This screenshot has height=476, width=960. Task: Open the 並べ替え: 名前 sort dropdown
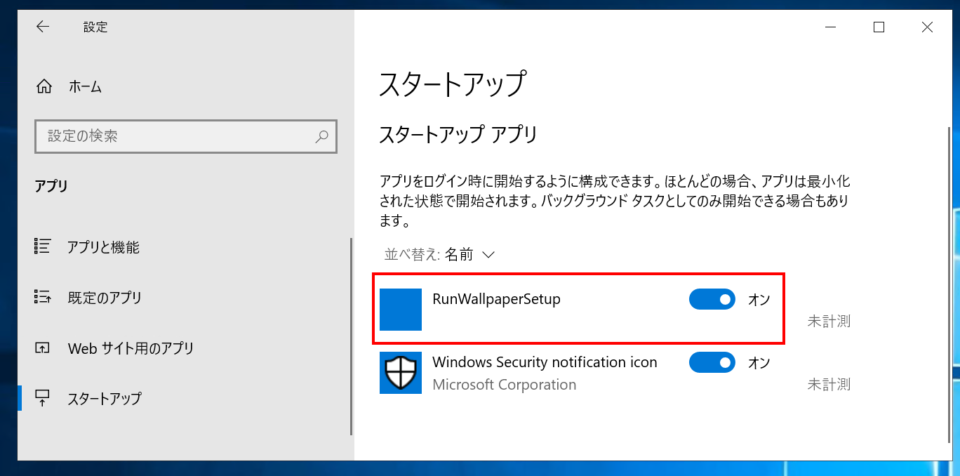(440, 255)
